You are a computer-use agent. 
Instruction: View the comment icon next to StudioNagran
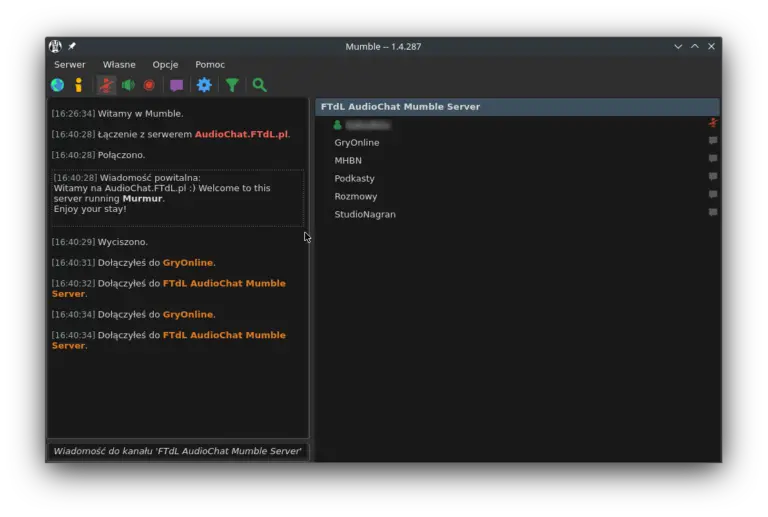[713, 212]
